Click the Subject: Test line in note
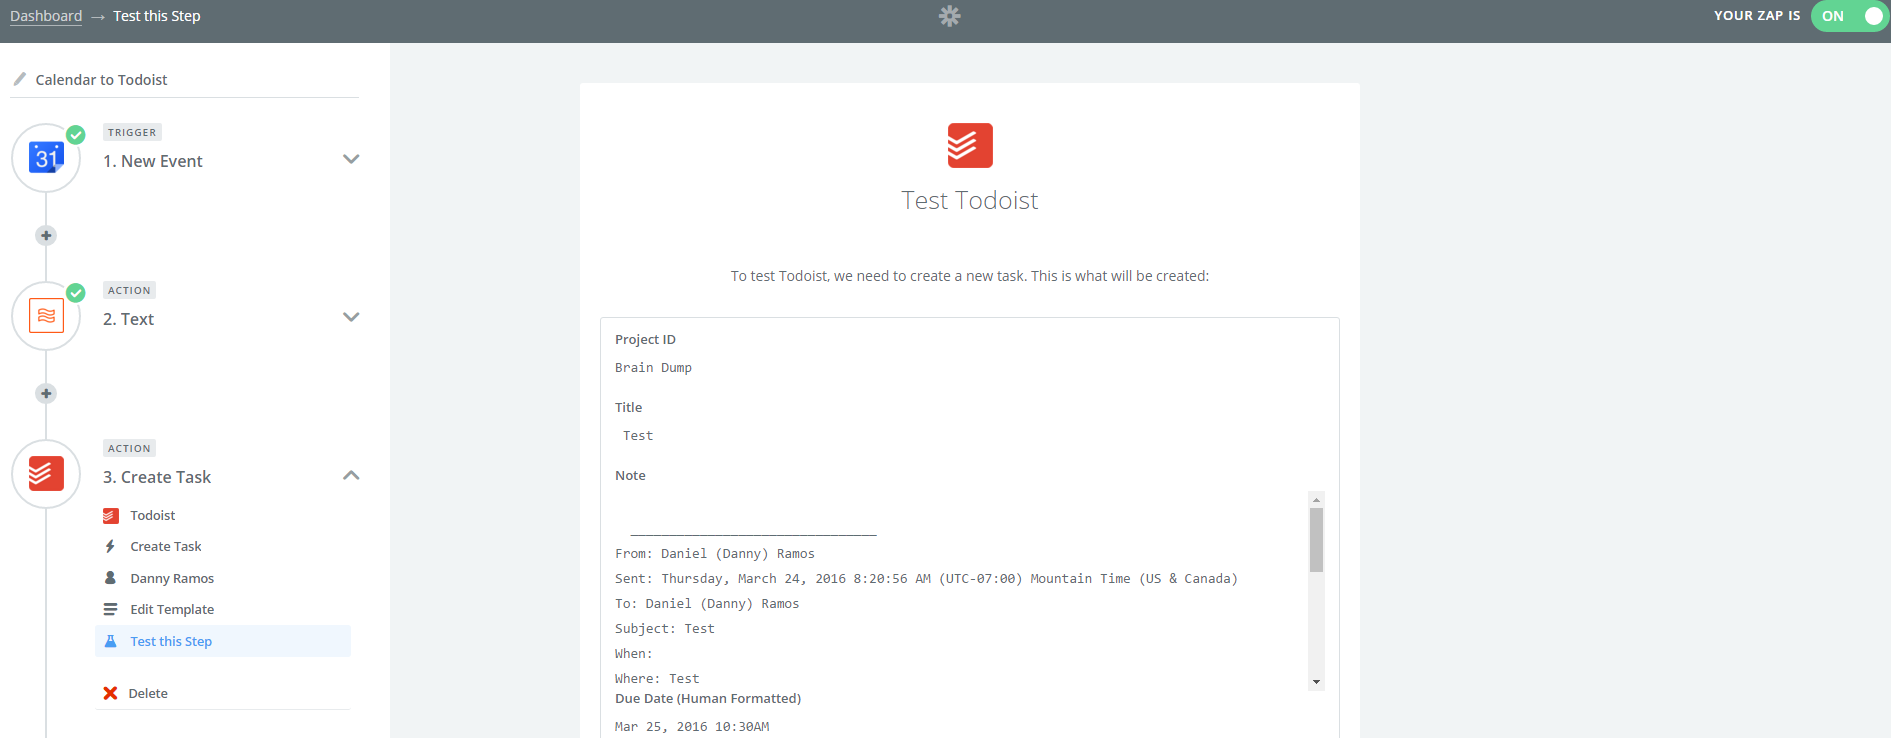The height and width of the screenshot is (738, 1891). coord(665,629)
